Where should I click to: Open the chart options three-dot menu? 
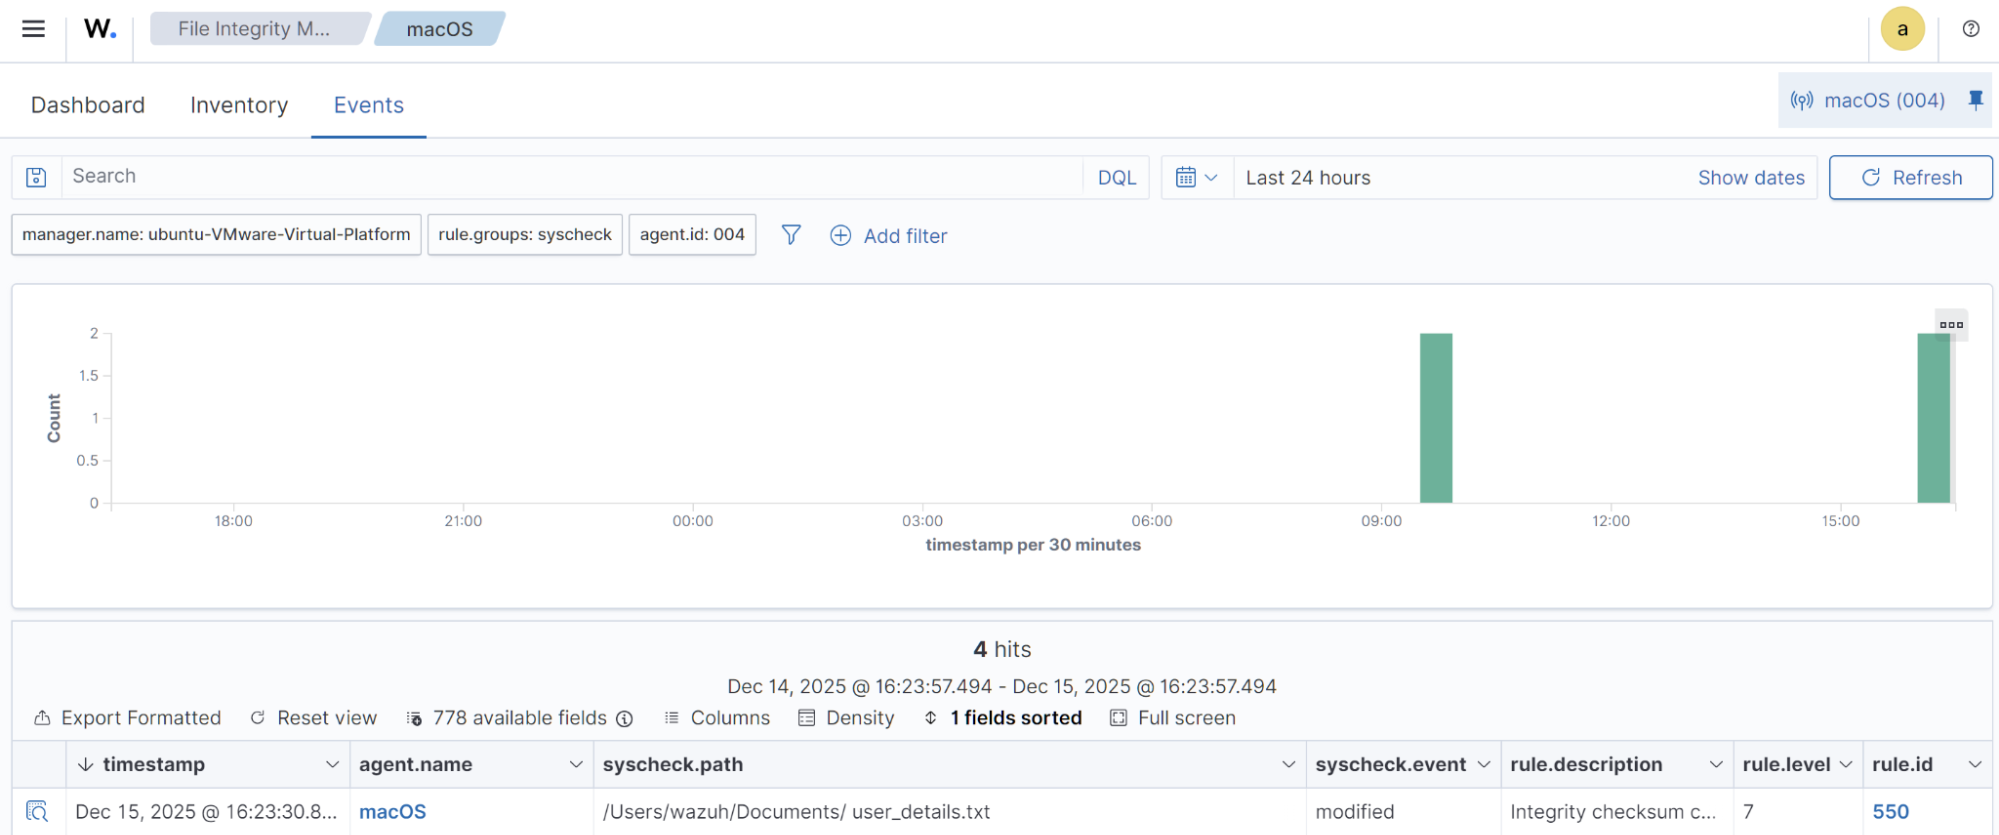point(1951,324)
